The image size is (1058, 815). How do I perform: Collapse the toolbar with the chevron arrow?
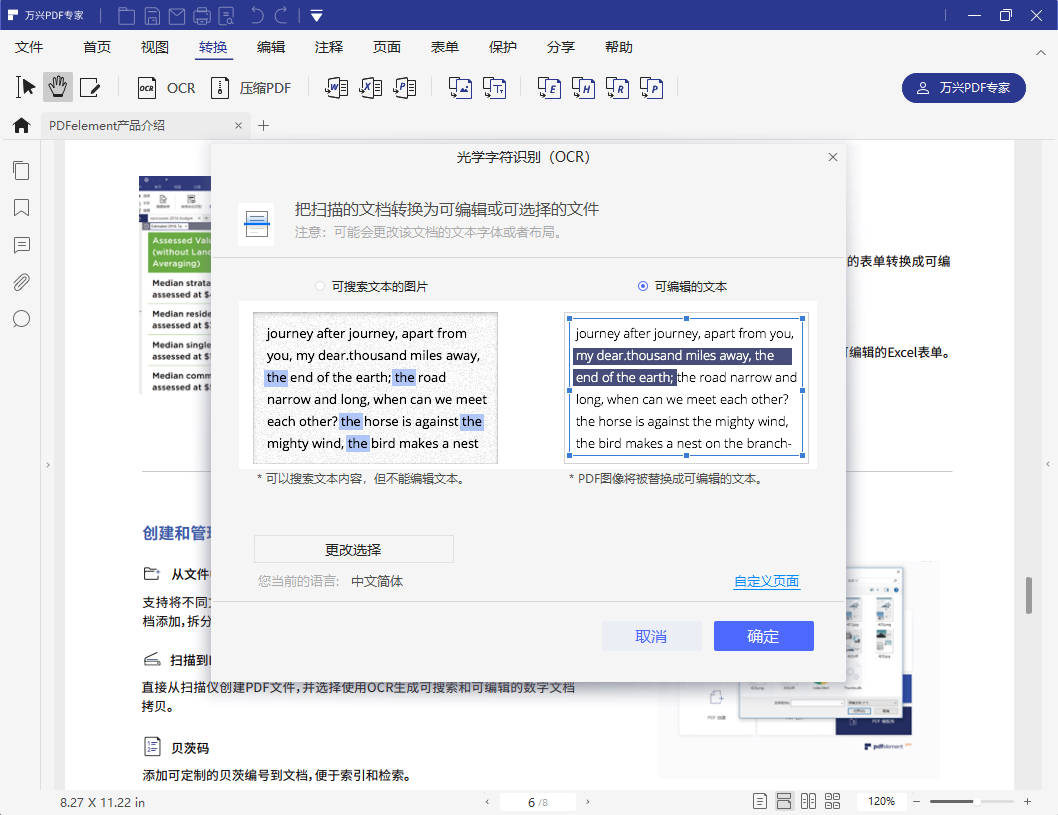click(x=1040, y=52)
